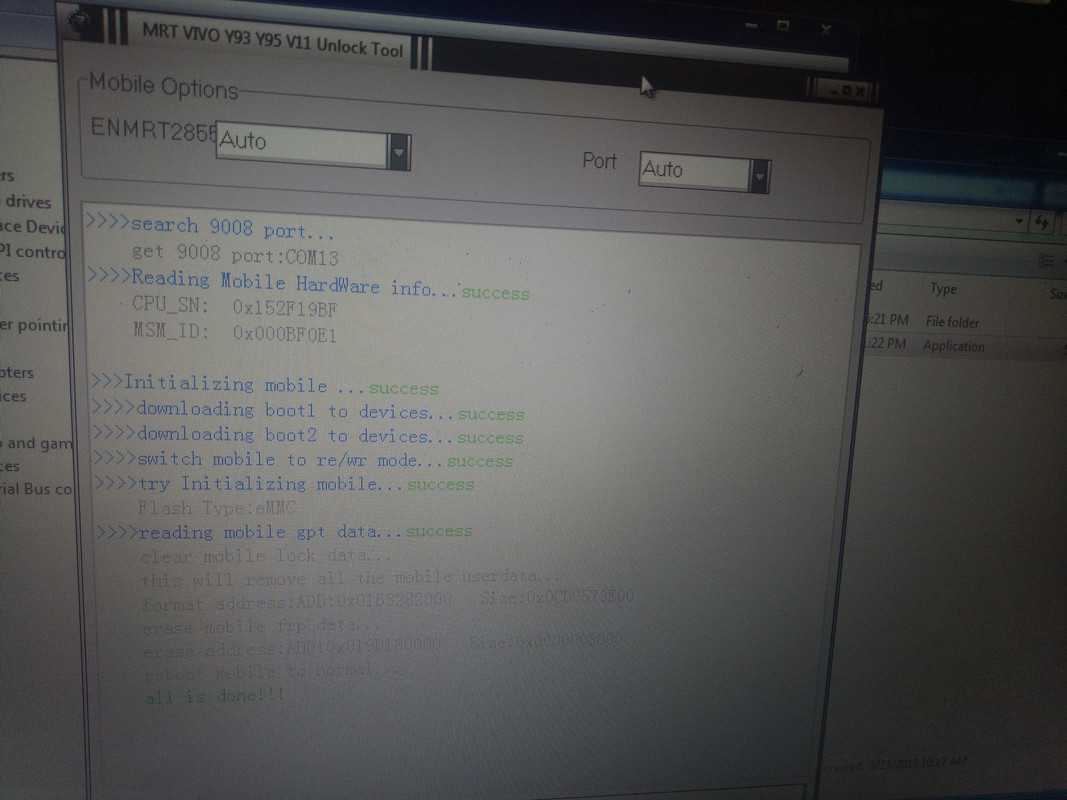1067x800 pixels.
Task: Maximize the MRT VIVO Unlock Tool window
Action: [783, 26]
